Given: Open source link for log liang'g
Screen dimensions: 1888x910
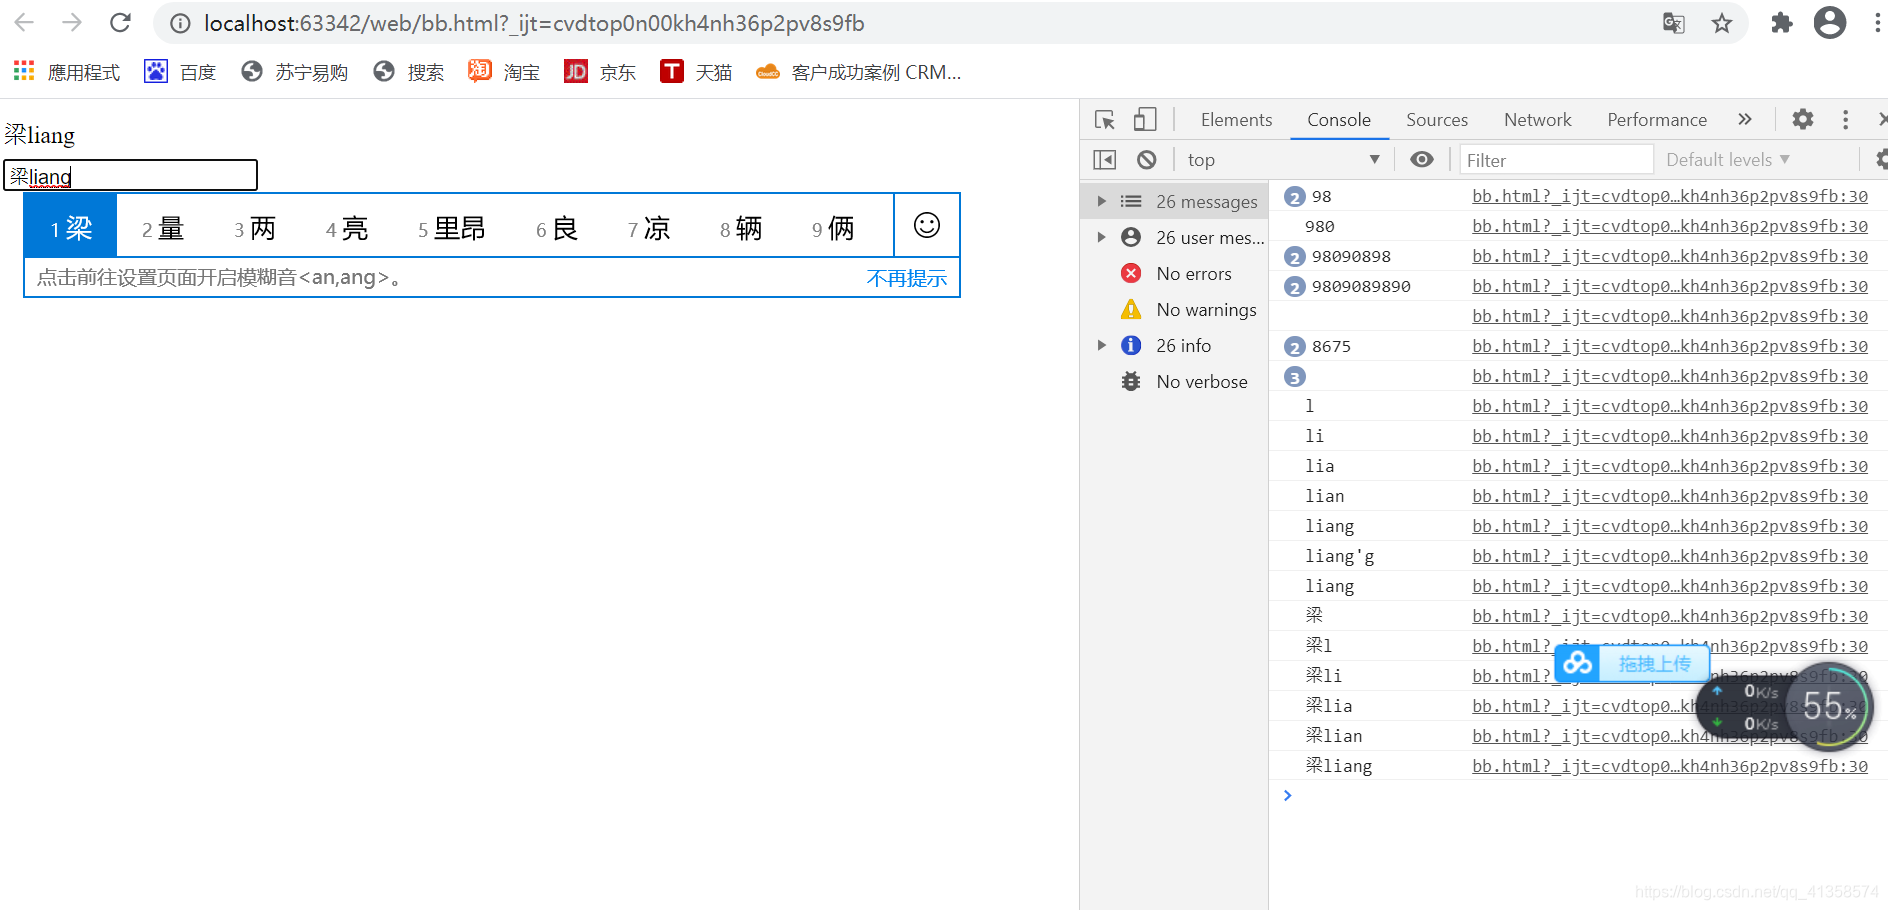Looking at the screenshot, I should pos(1669,556).
